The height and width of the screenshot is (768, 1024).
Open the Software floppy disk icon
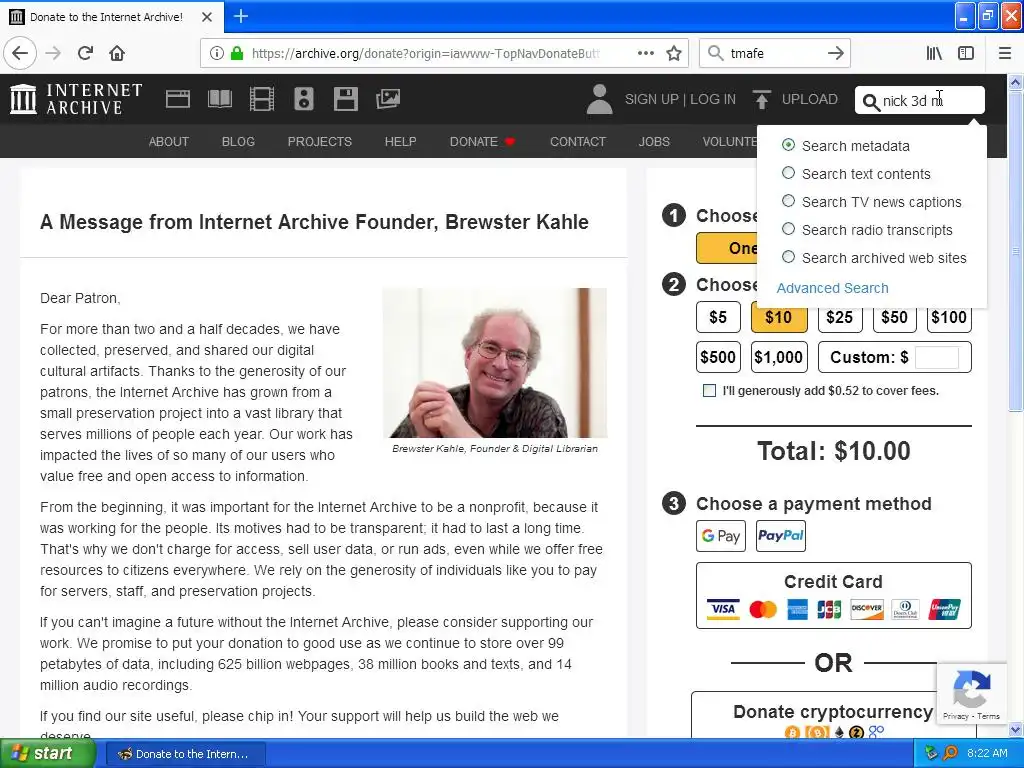click(x=345, y=99)
